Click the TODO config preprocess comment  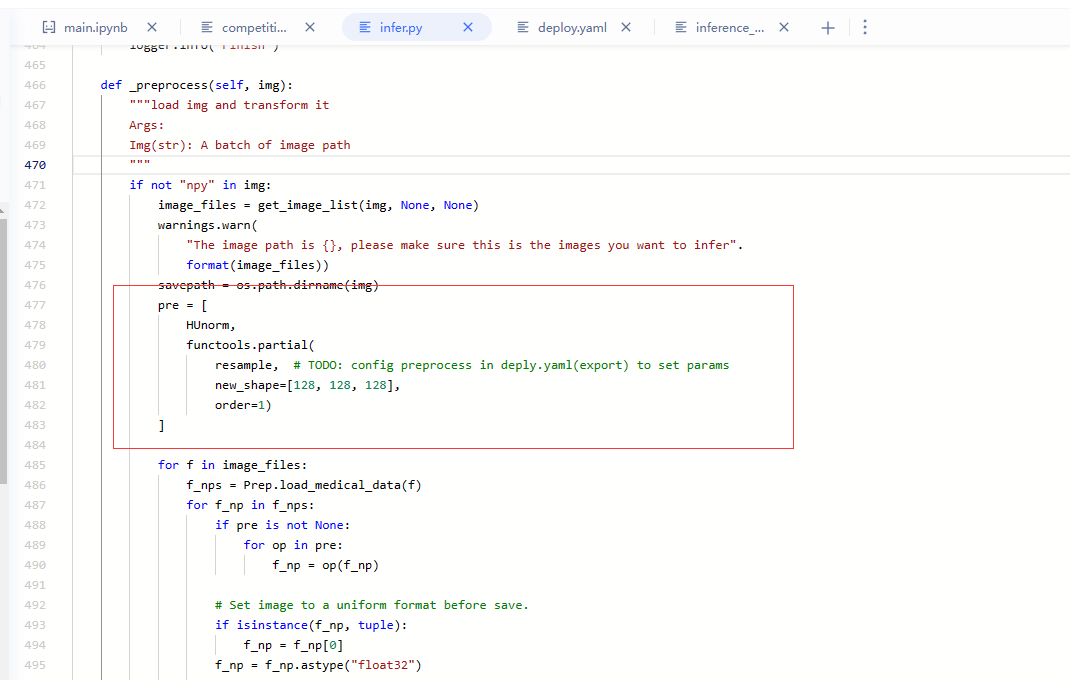pos(511,365)
